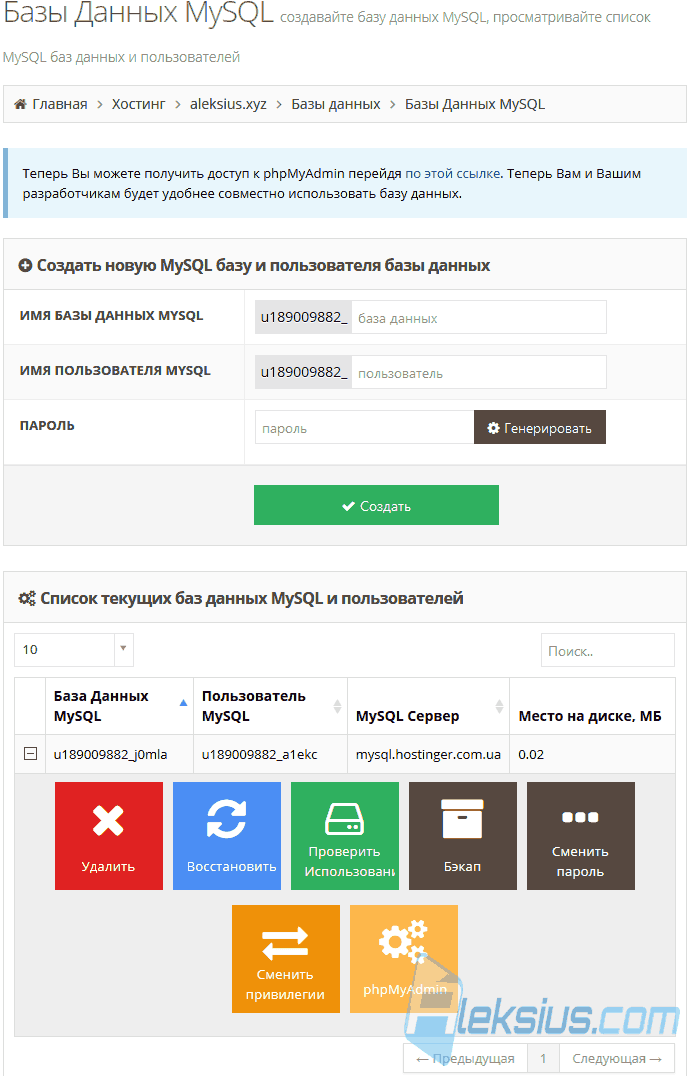Image resolution: width=690 pixels, height=1076 pixels.
Task: Click the Базы Данных MySQL breadcrumb text
Action: point(475,104)
